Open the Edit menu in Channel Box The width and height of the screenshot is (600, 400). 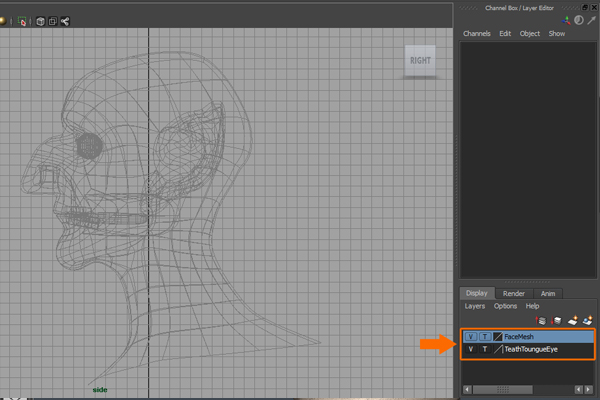click(x=505, y=34)
